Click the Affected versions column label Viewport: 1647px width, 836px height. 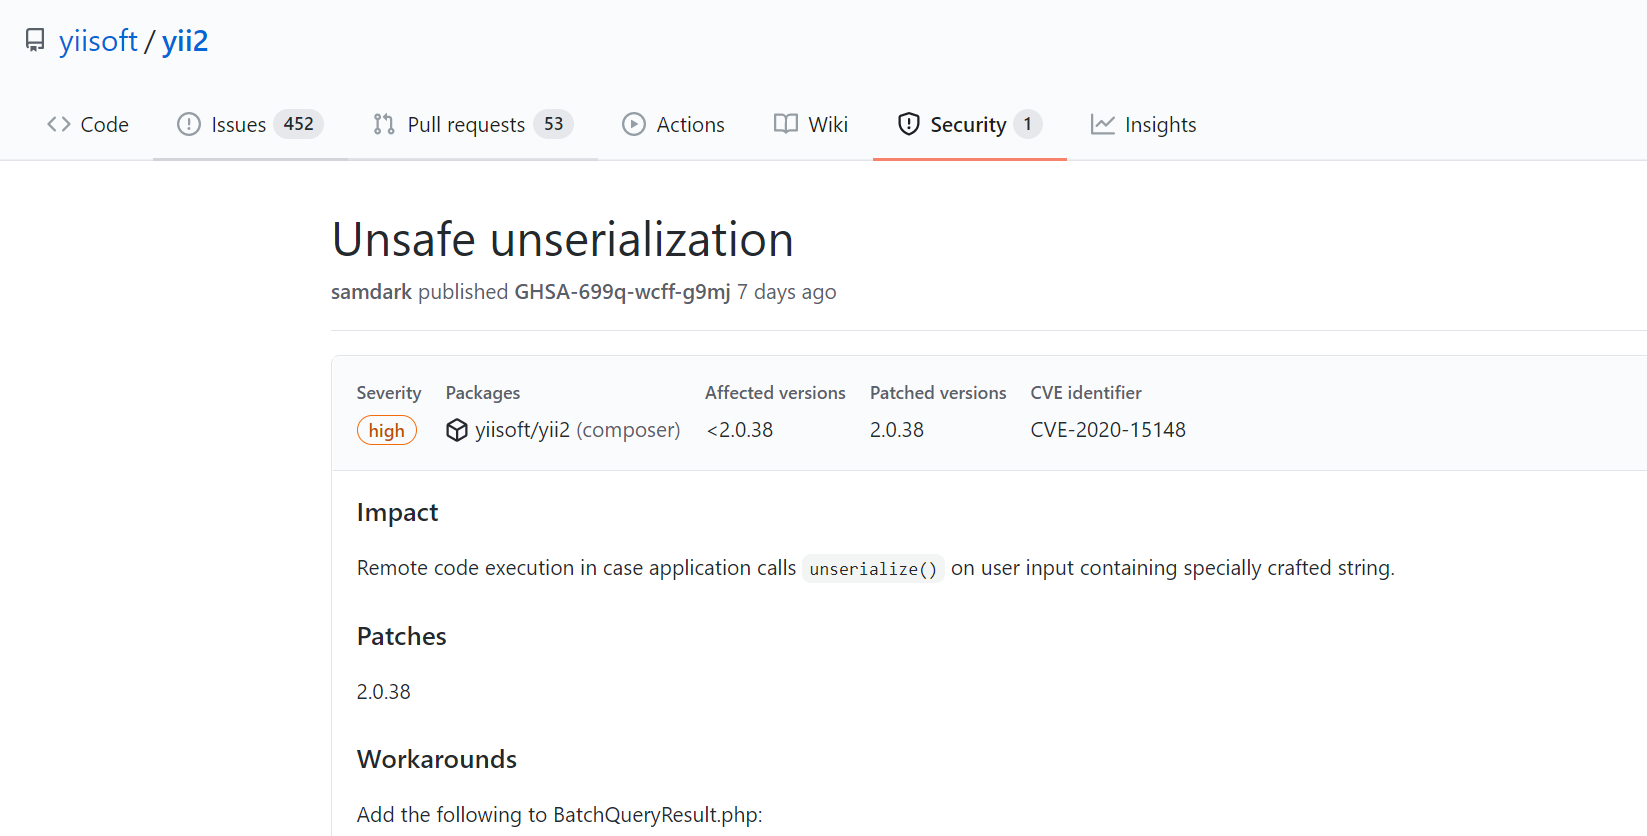tap(775, 393)
